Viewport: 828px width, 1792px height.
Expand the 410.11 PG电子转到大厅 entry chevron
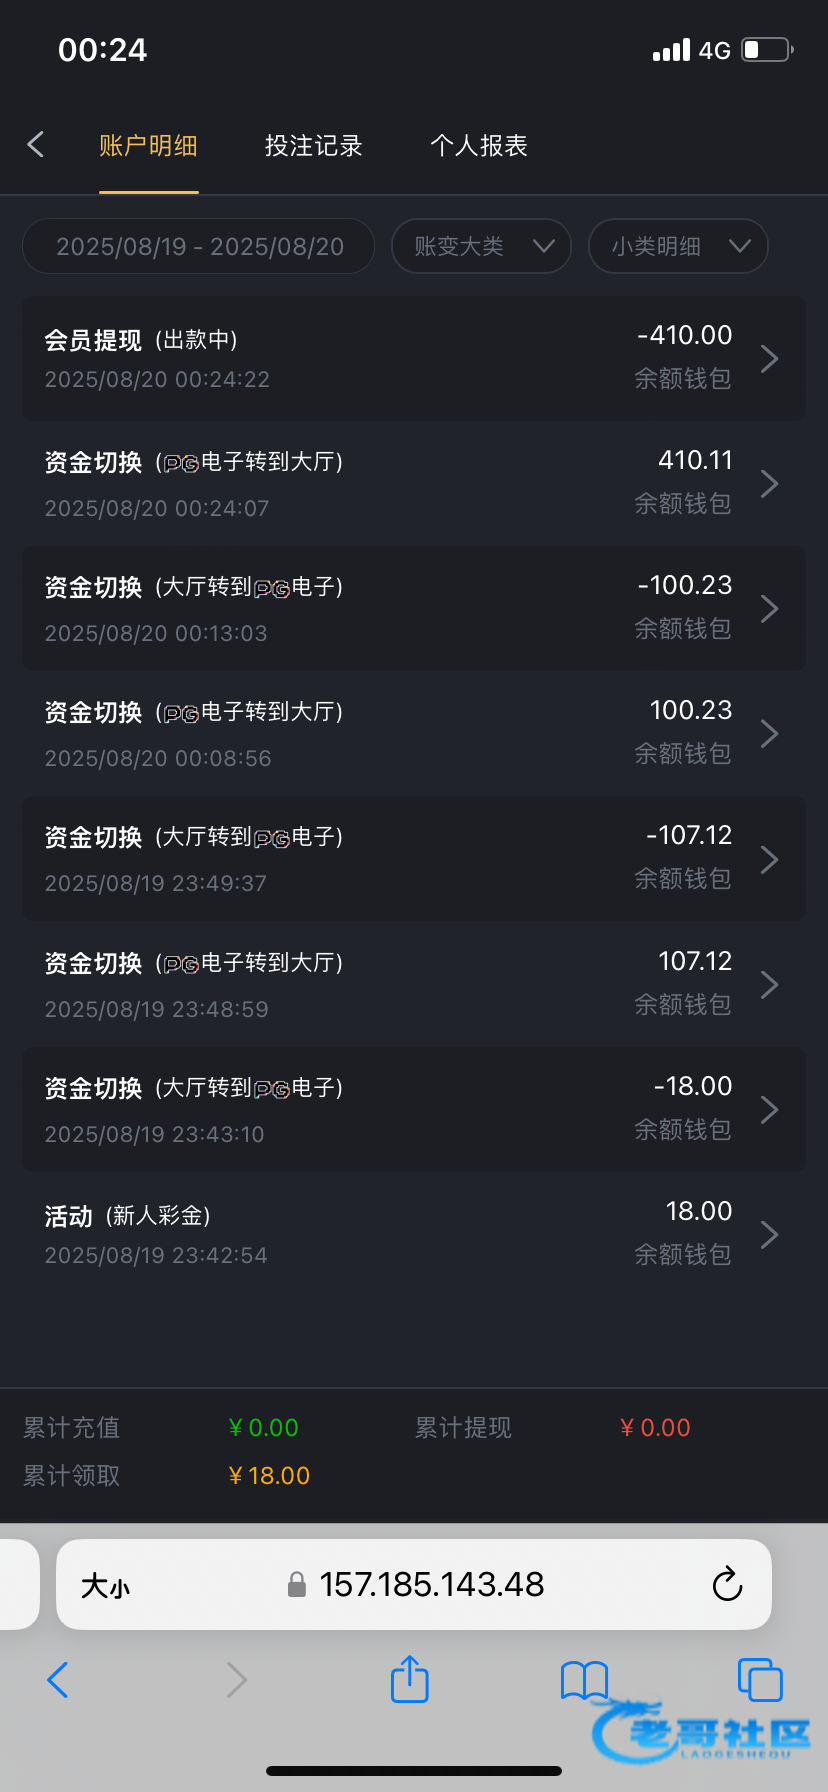click(x=769, y=484)
